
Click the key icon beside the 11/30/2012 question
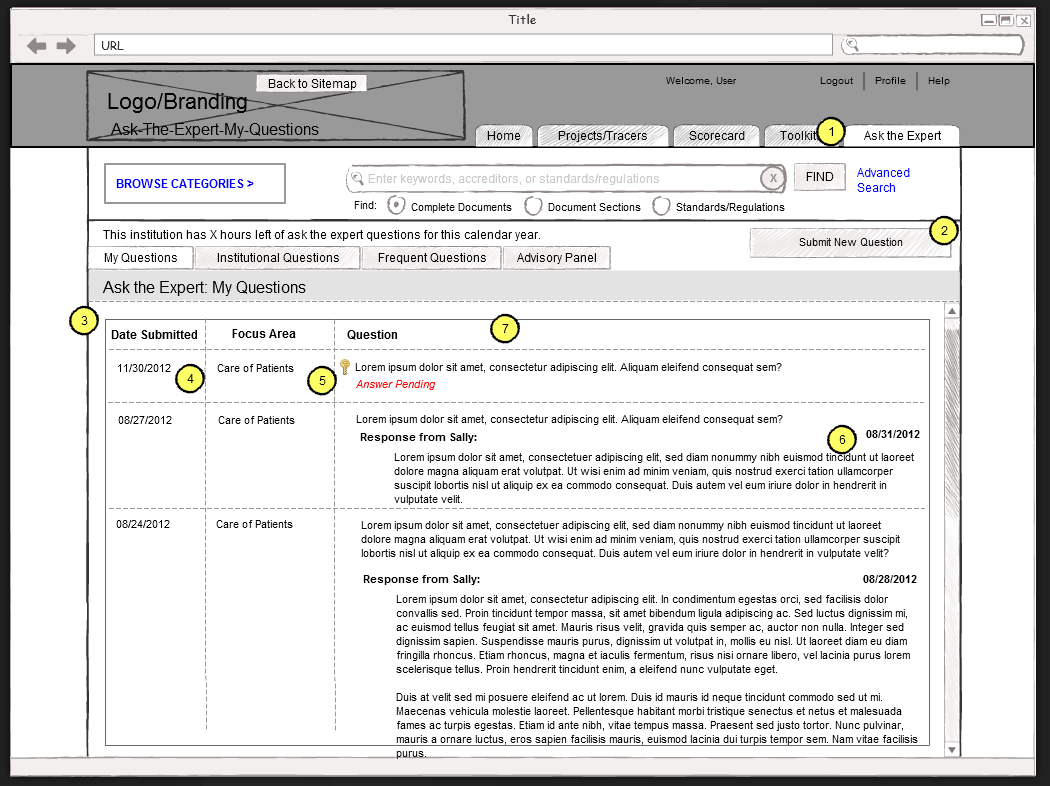tap(345, 366)
